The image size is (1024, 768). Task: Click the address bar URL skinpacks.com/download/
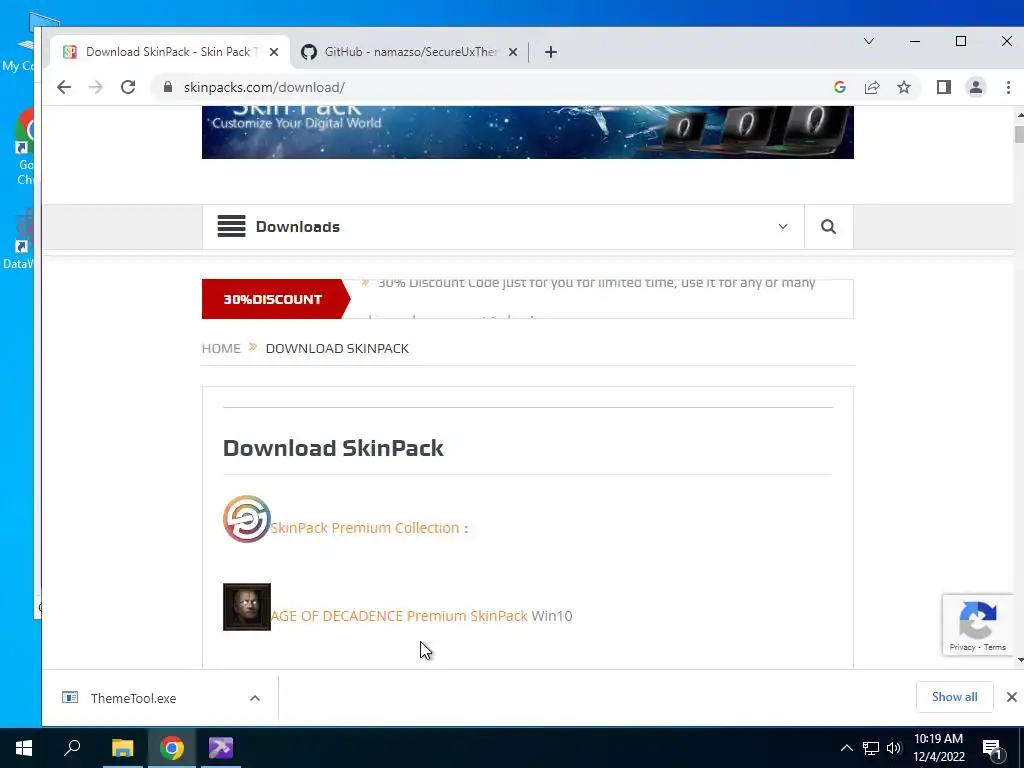click(x=264, y=87)
